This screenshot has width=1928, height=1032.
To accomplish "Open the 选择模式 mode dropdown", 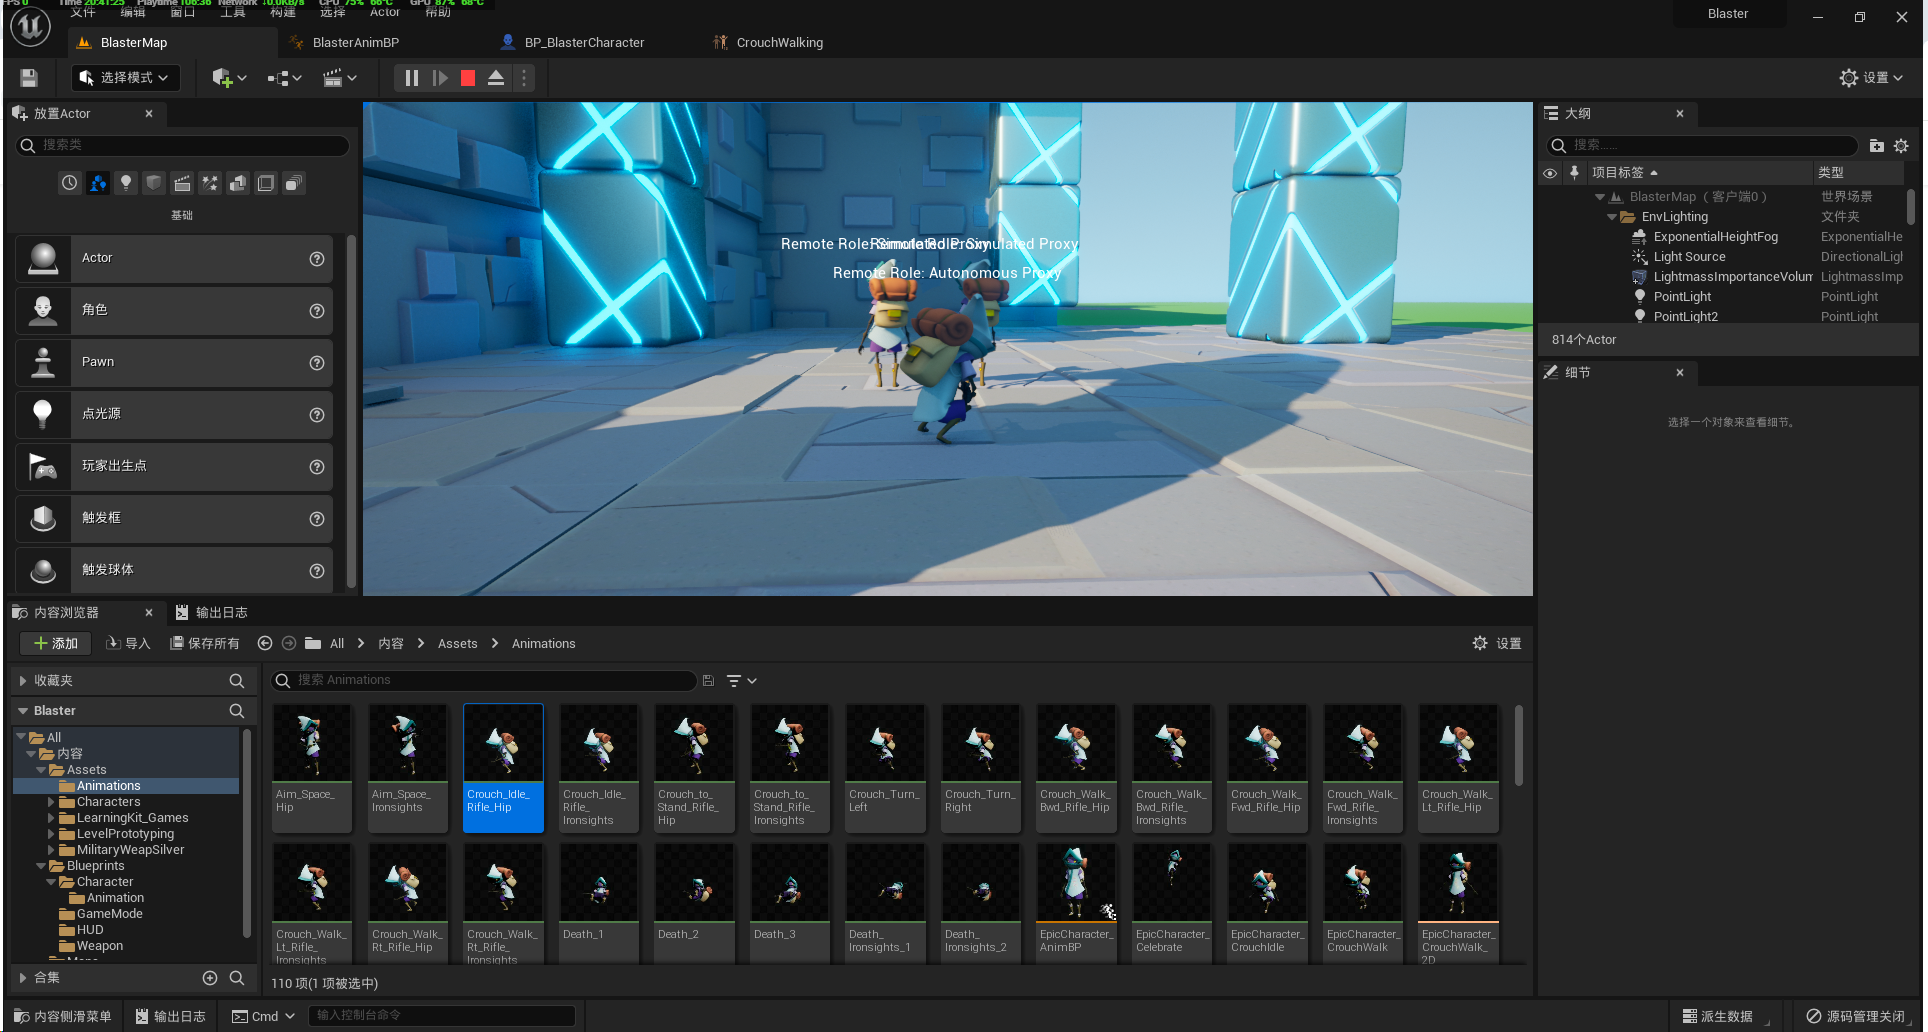I will 124,78.
